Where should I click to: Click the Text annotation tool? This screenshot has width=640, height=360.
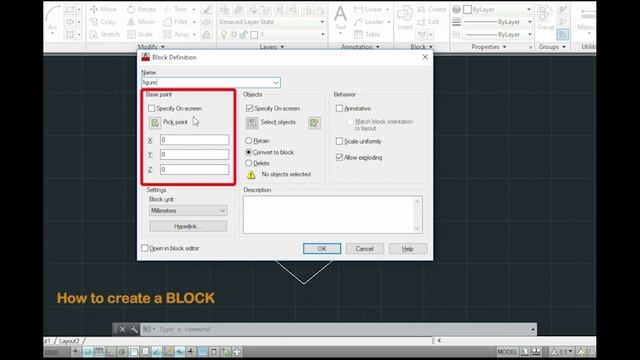pyautogui.click(x=340, y=18)
